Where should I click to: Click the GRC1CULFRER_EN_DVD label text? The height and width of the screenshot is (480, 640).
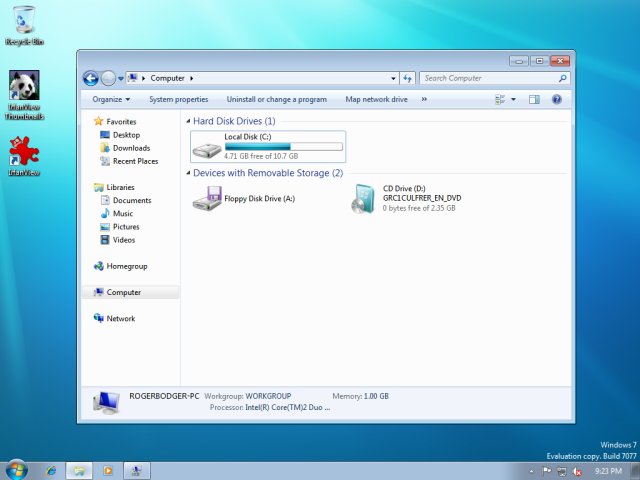422,198
